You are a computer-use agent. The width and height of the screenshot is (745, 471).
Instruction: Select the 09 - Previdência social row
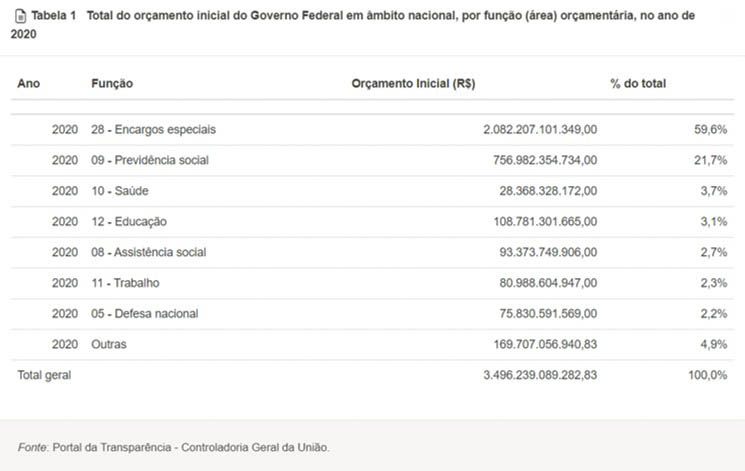(372, 160)
